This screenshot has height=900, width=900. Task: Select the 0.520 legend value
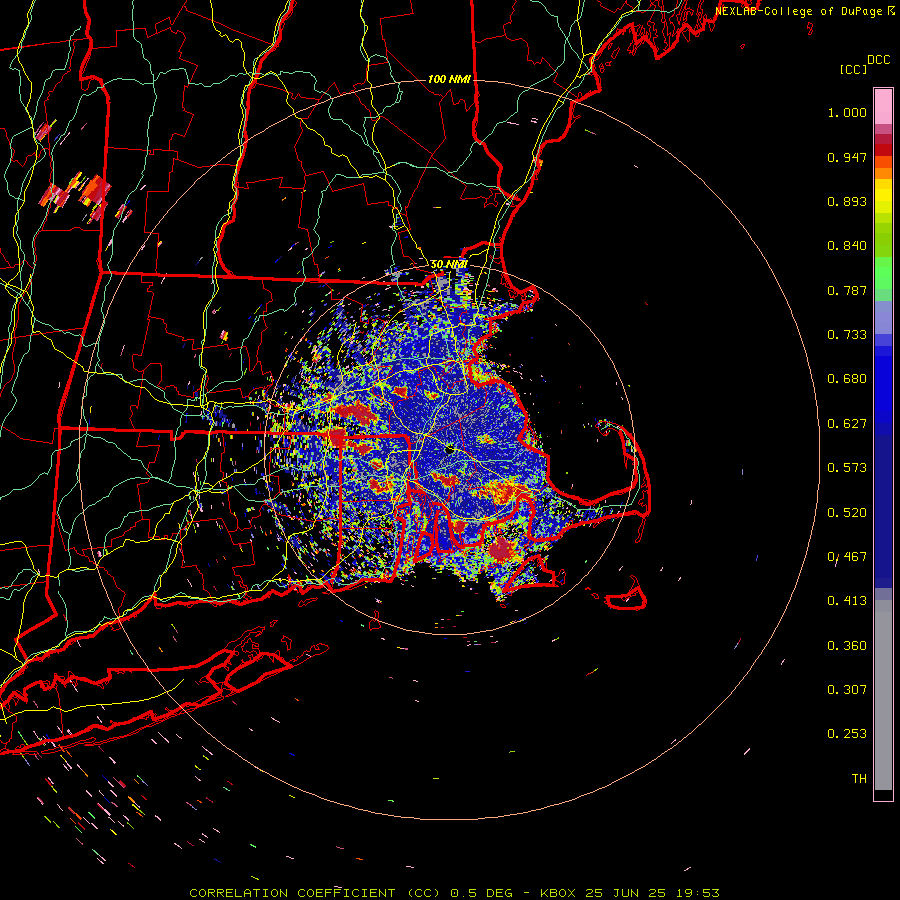[847, 513]
